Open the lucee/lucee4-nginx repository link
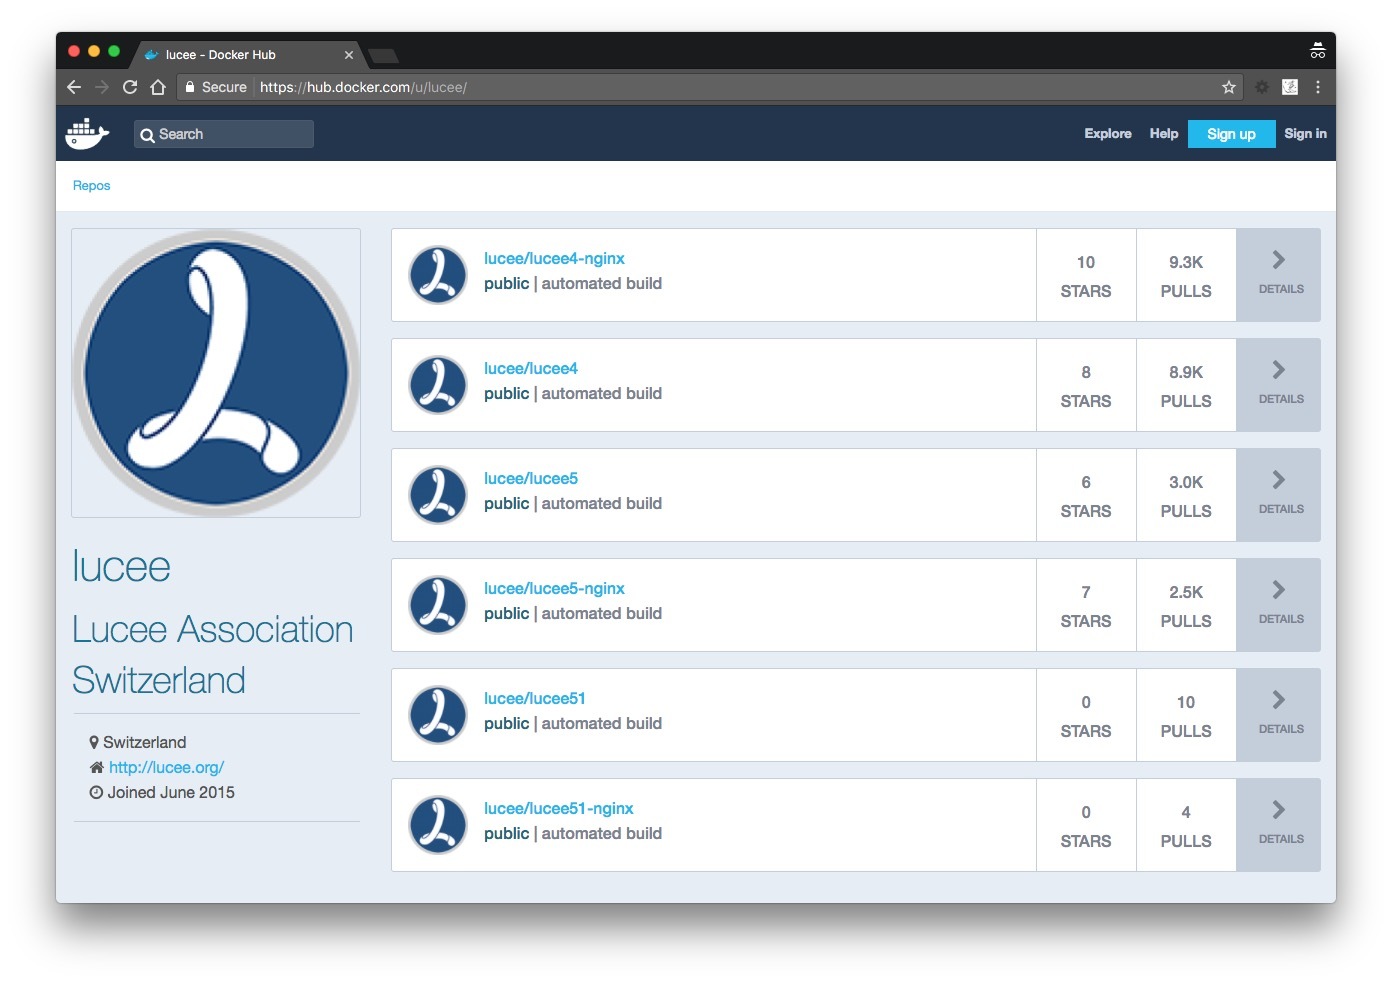The height and width of the screenshot is (983, 1392). coord(554,259)
